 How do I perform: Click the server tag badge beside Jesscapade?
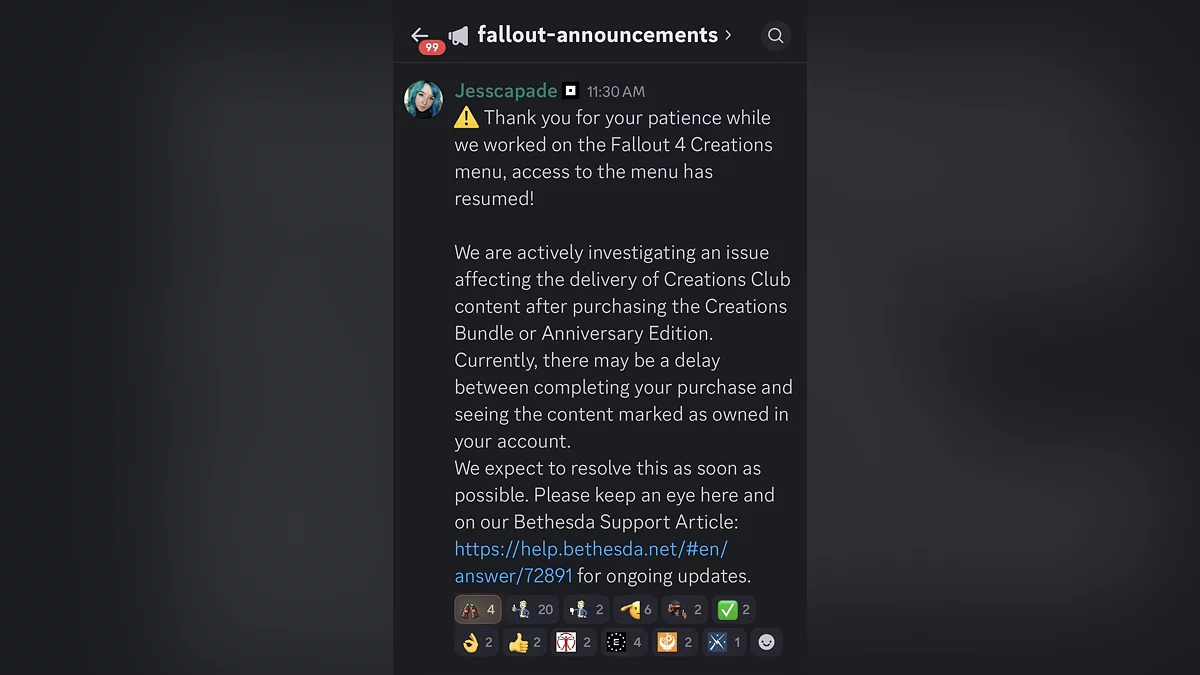(x=570, y=91)
